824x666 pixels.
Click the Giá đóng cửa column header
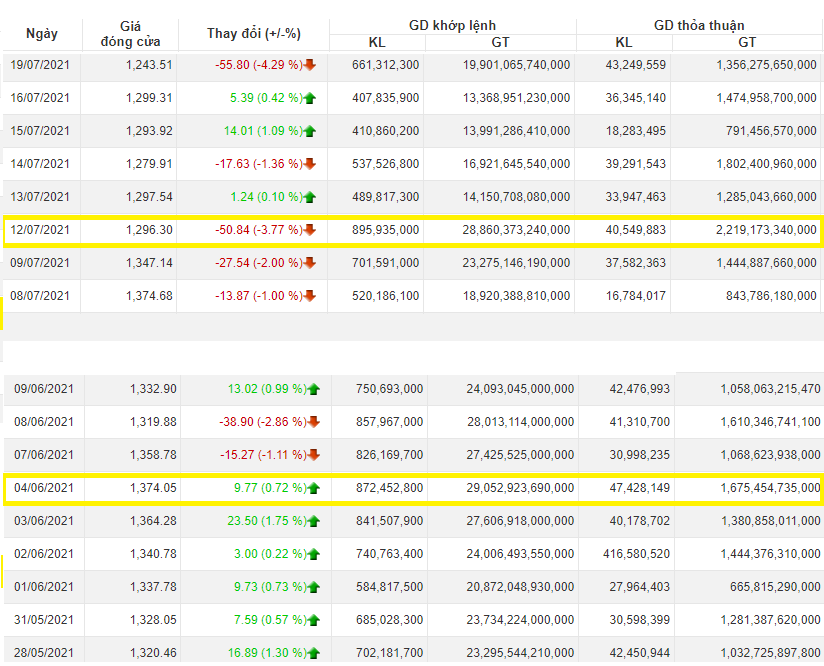point(130,34)
